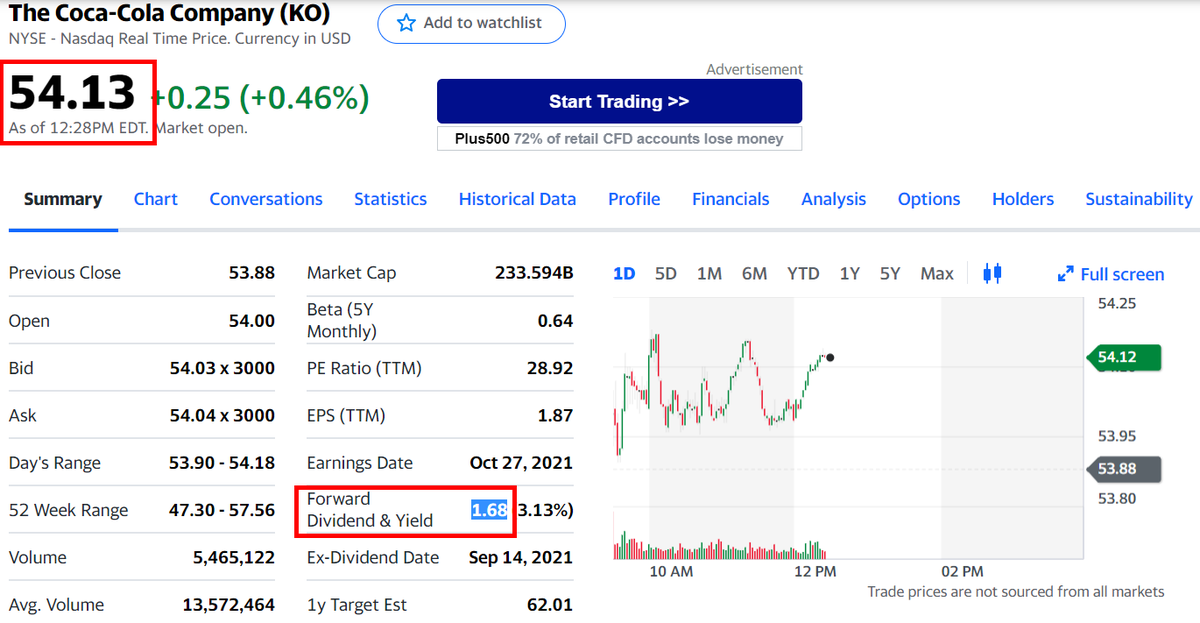
Task: Select the 1M chart range
Action: click(709, 273)
